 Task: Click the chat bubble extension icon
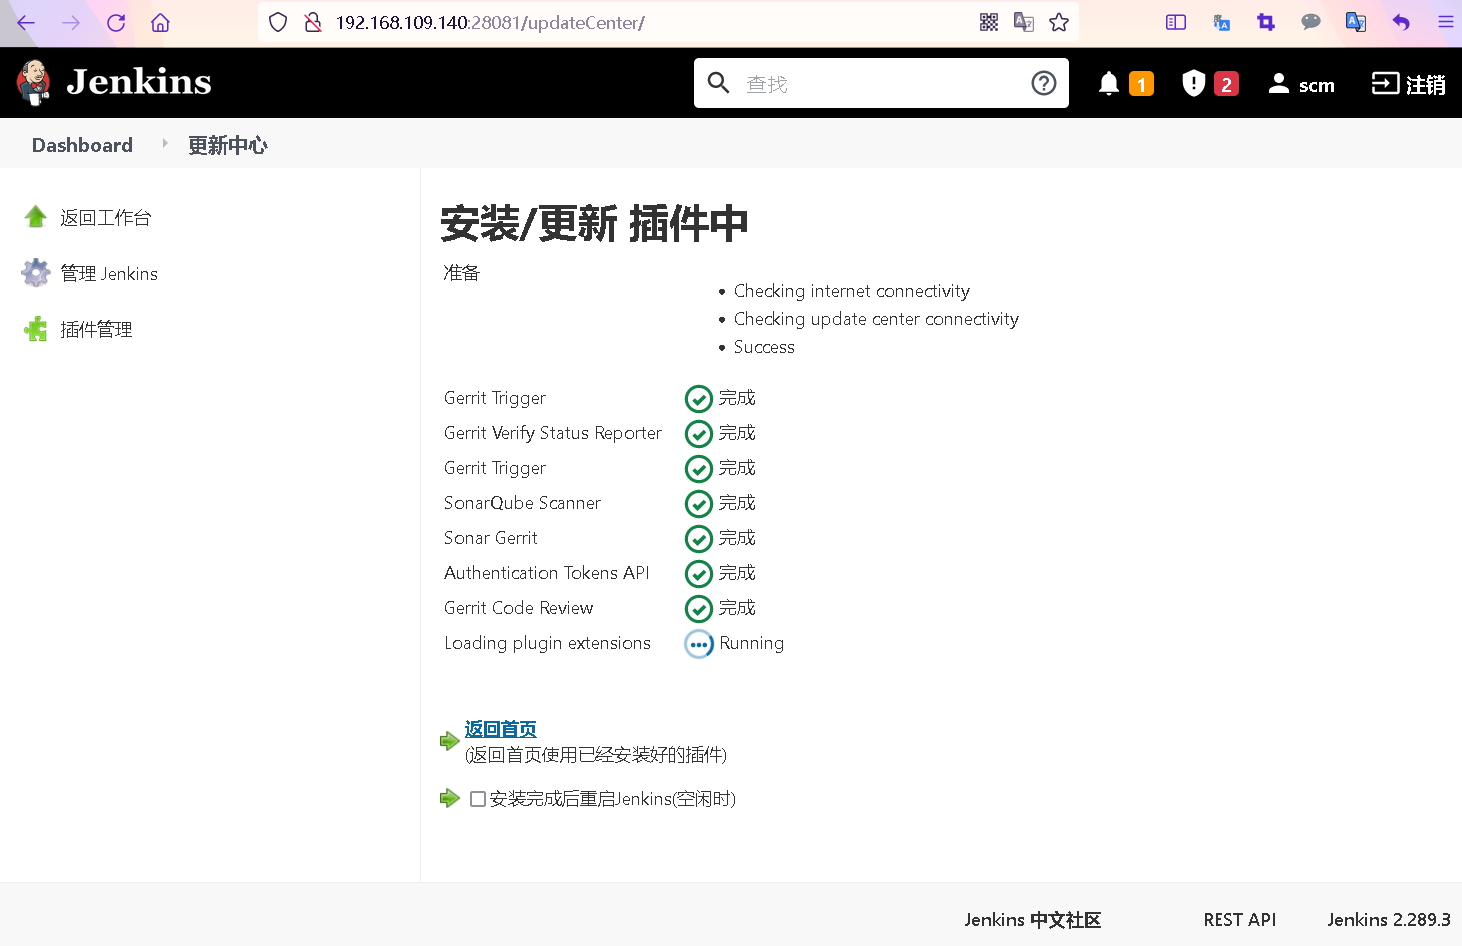coord(1311,22)
